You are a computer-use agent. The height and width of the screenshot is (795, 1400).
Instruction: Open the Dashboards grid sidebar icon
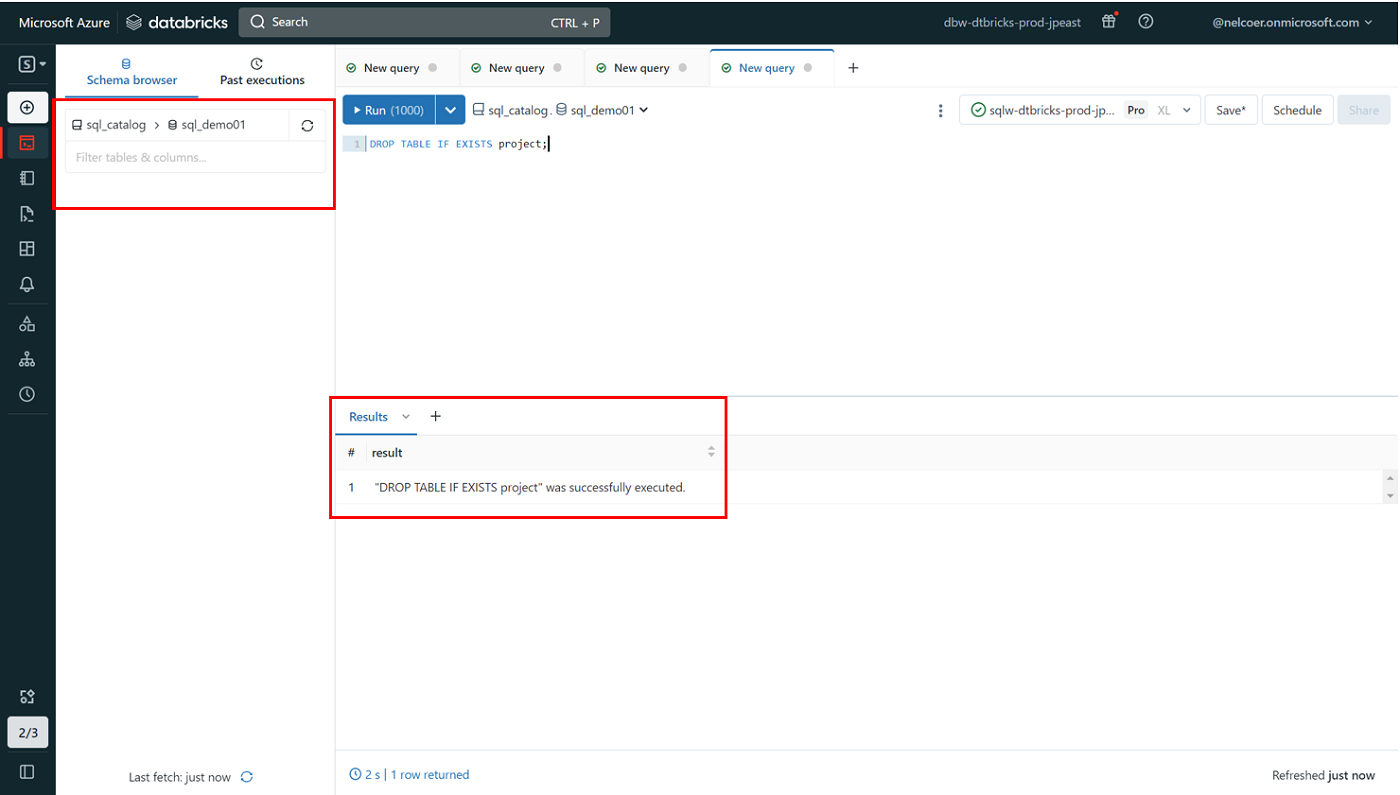[27, 248]
